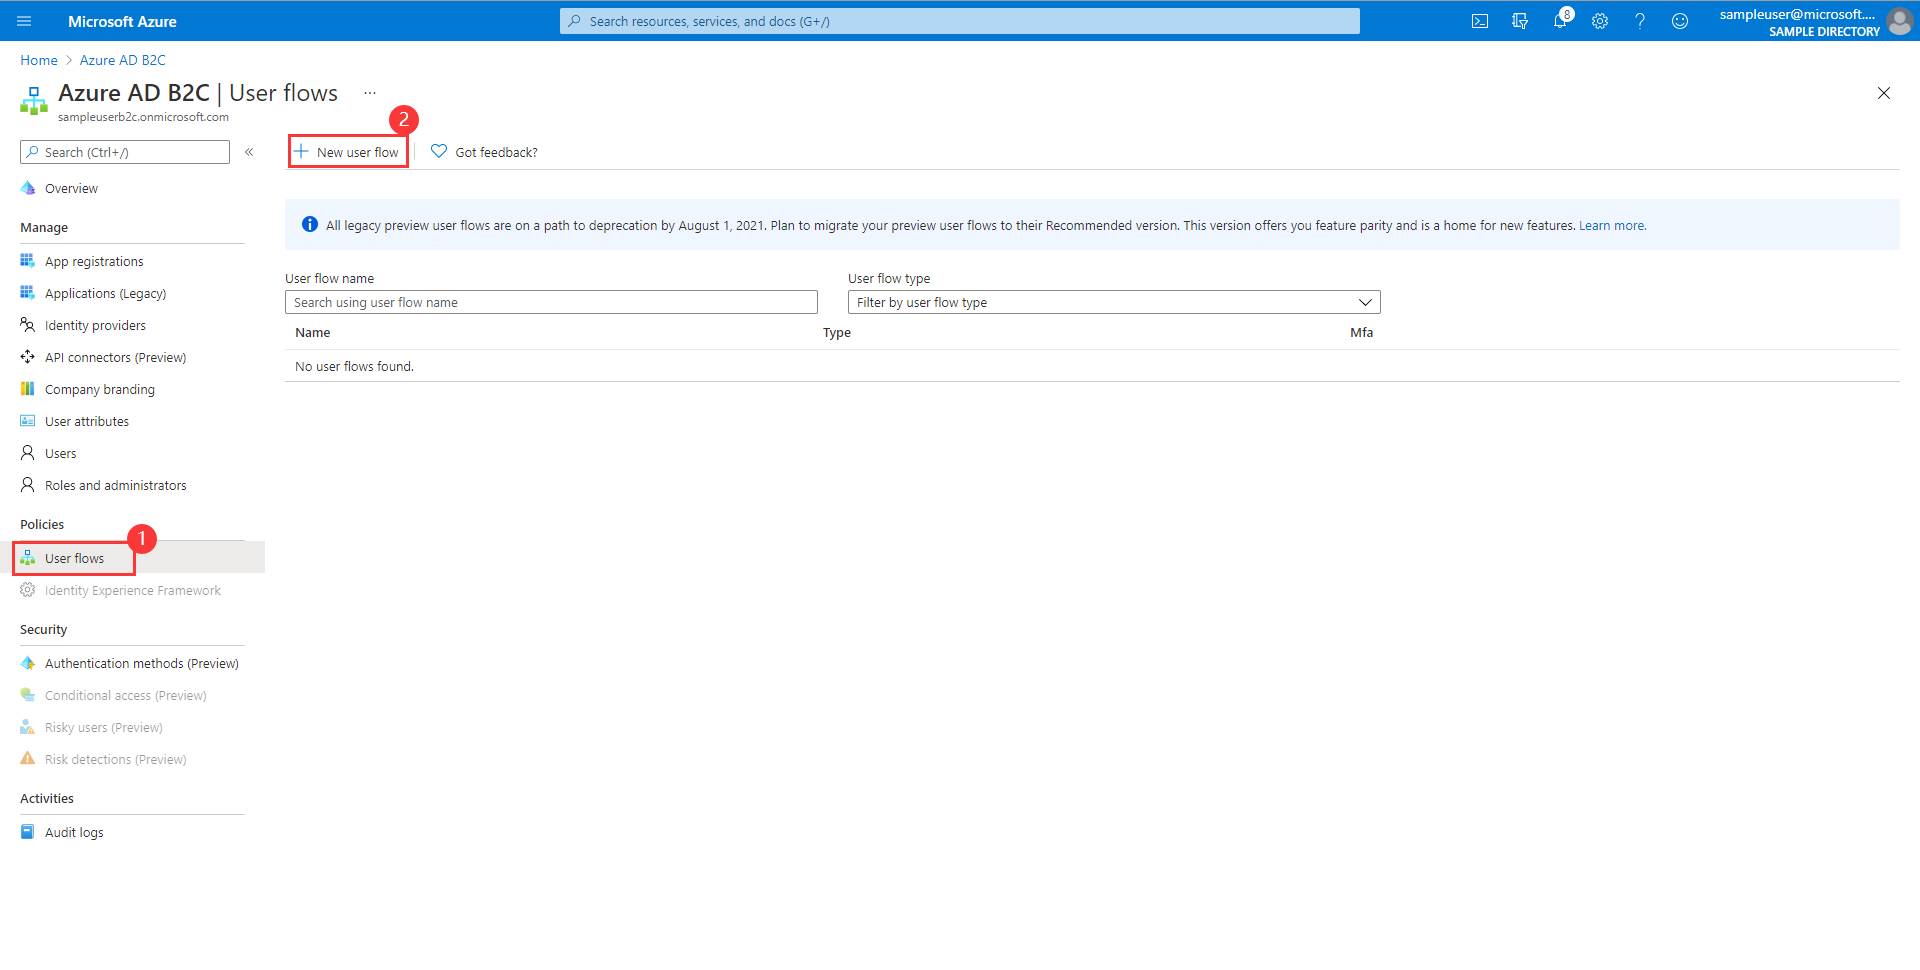Open Identity providers page
Image resolution: width=1920 pixels, height=970 pixels.
coord(95,325)
